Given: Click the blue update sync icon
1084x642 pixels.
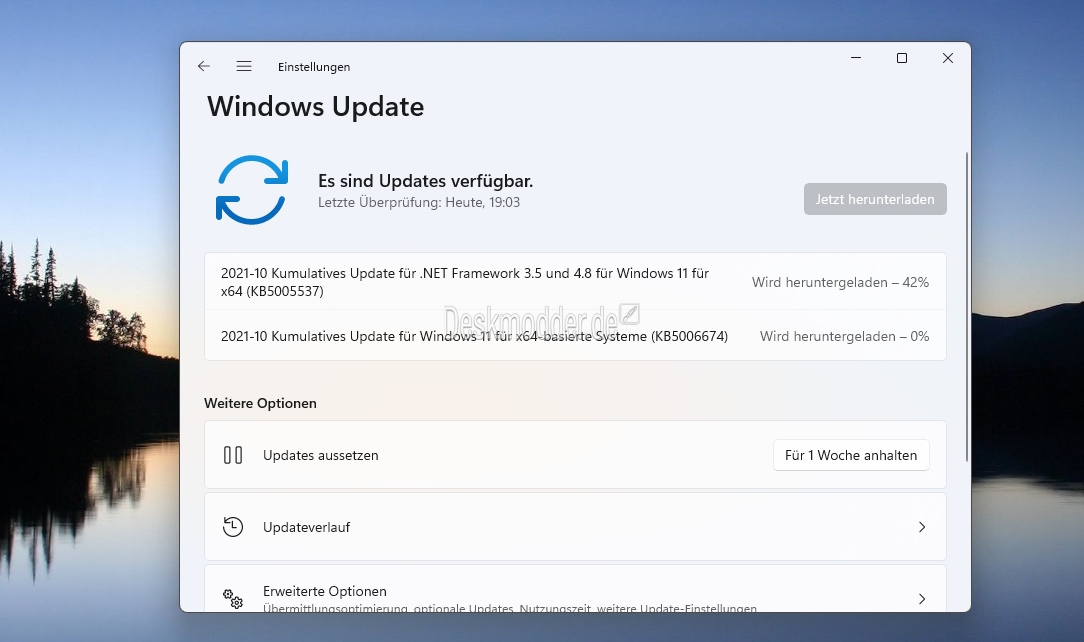Looking at the screenshot, I should [x=252, y=190].
